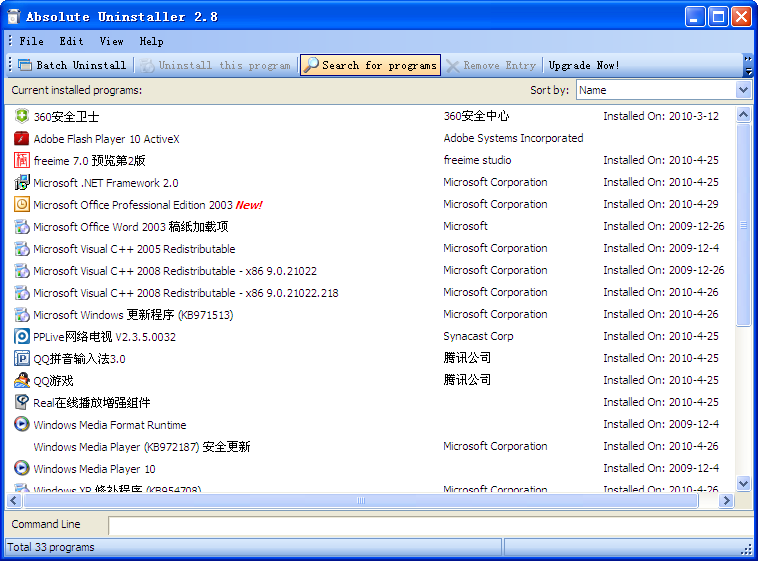Click the Search for programs magnifier icon
The height and width of the screenshot is (561, 758).
(x=311, y=66)
